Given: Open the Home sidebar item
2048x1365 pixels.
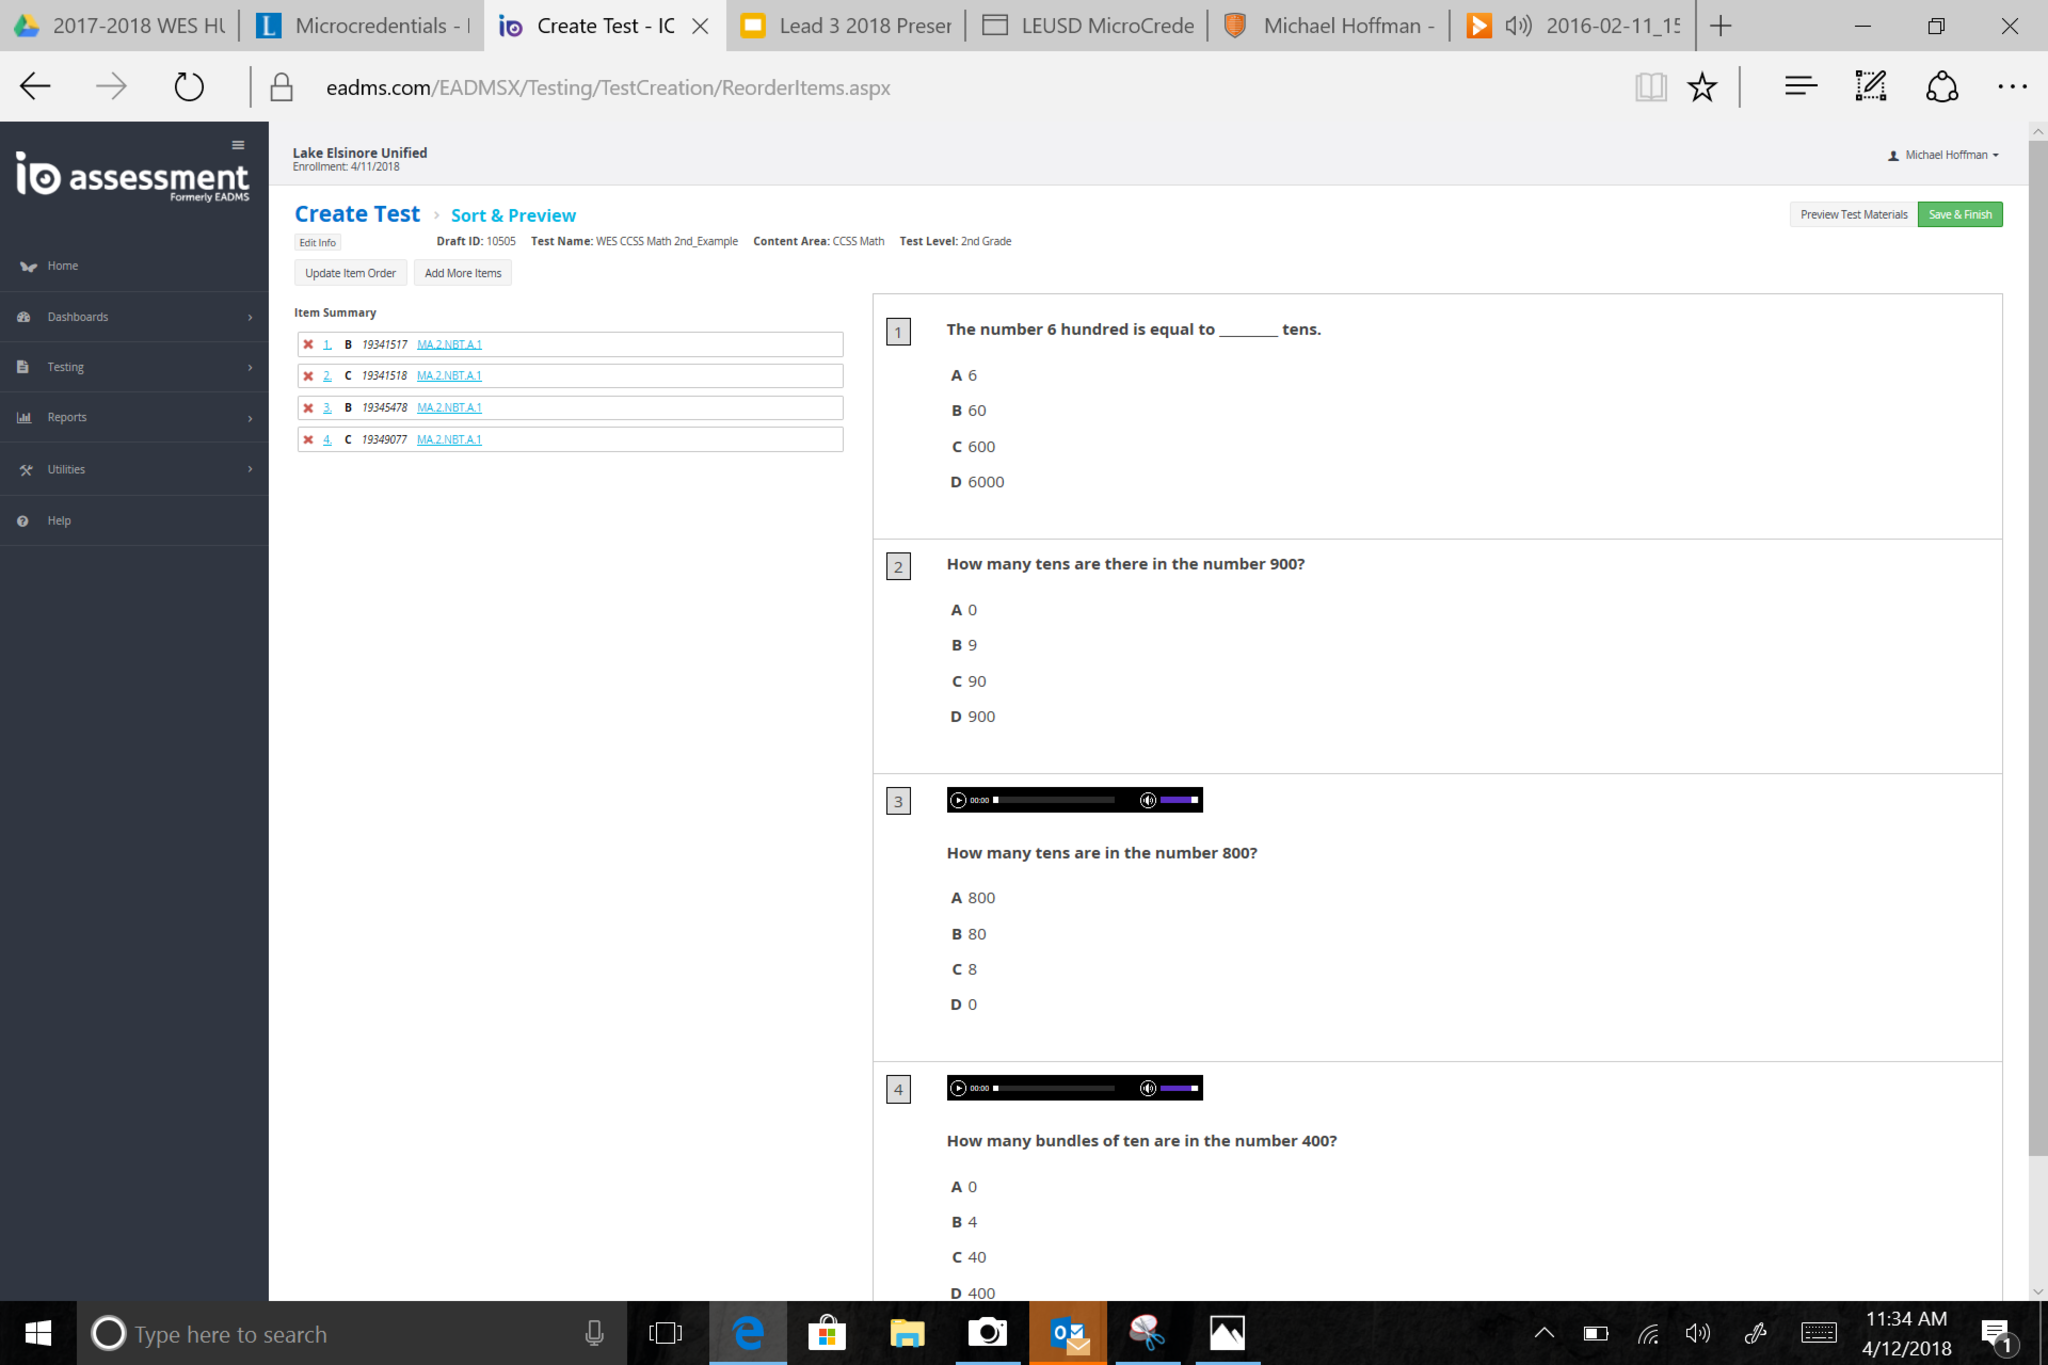Looking at the screenshot, I should (x=62, y=266).
